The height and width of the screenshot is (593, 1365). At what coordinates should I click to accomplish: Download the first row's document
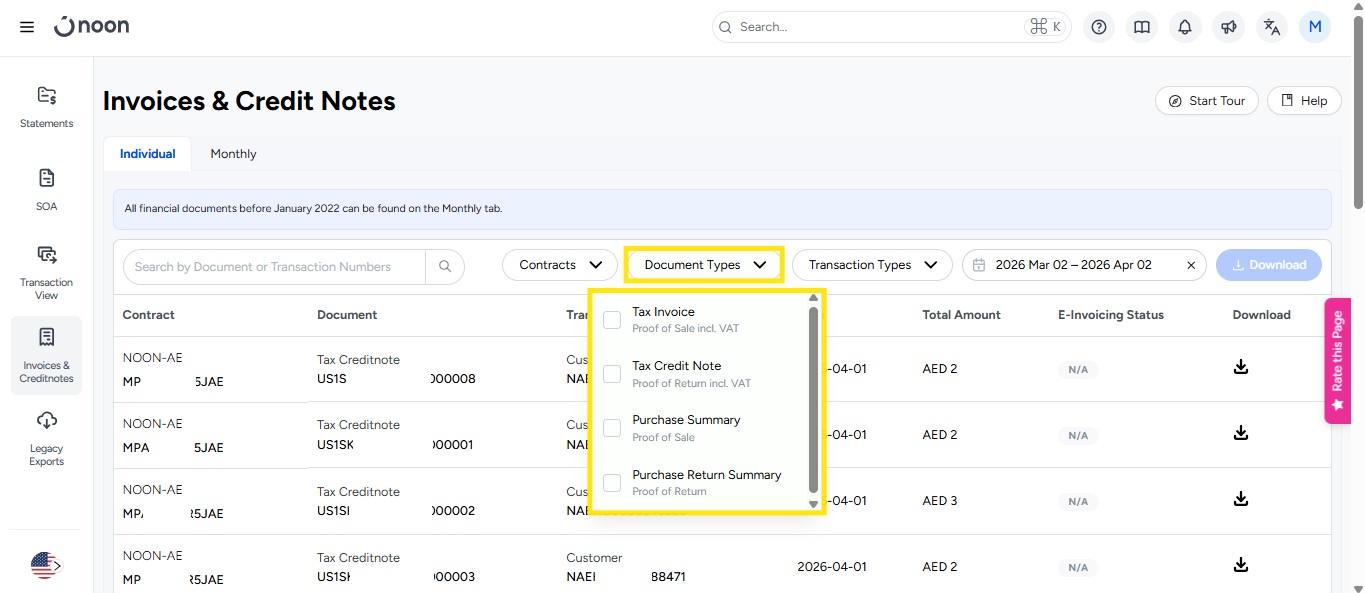[1240, 367]
